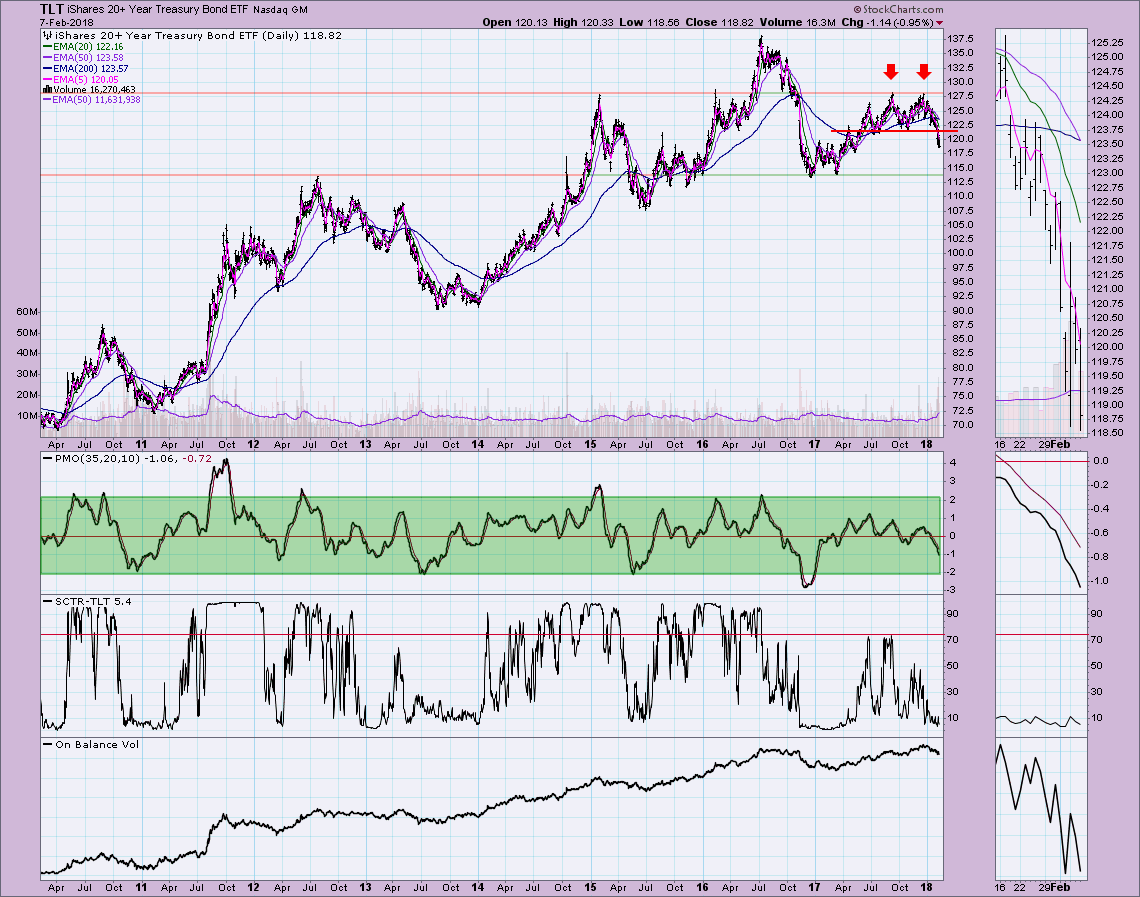Click the green EMA(20) legend line marker
This screenshot has height=897, width=1140.
click(46, 45)
